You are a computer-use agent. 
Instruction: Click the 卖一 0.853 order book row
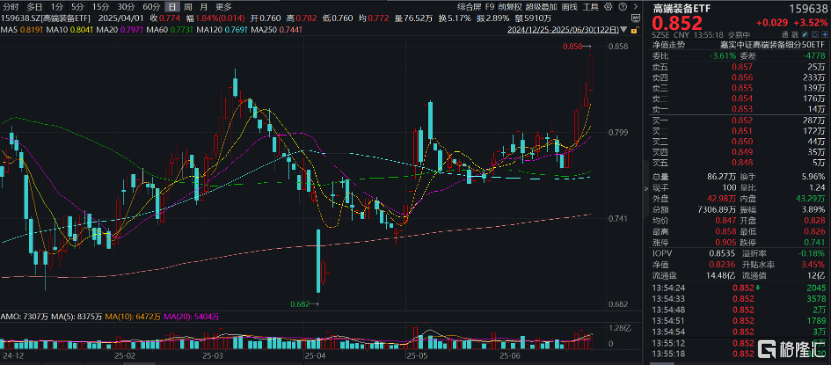pyautogui.click(x=740, y=109)
